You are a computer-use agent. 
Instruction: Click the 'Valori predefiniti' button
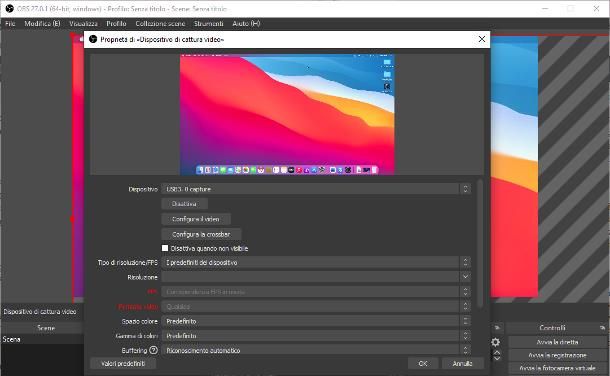click(123, 364)
